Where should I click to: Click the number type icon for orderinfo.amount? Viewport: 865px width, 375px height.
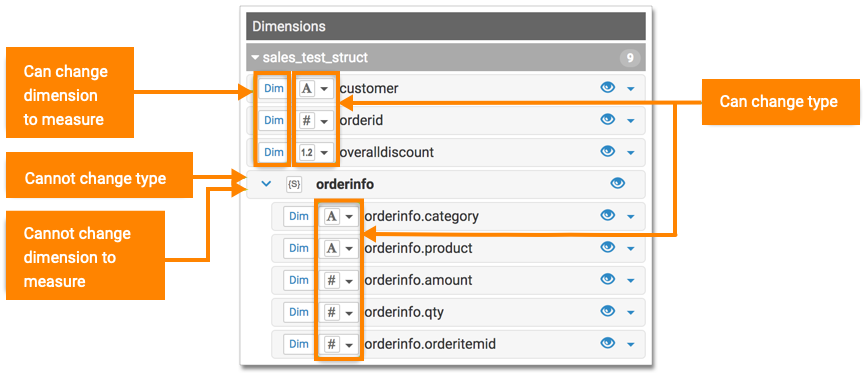(x=331, y=281)
